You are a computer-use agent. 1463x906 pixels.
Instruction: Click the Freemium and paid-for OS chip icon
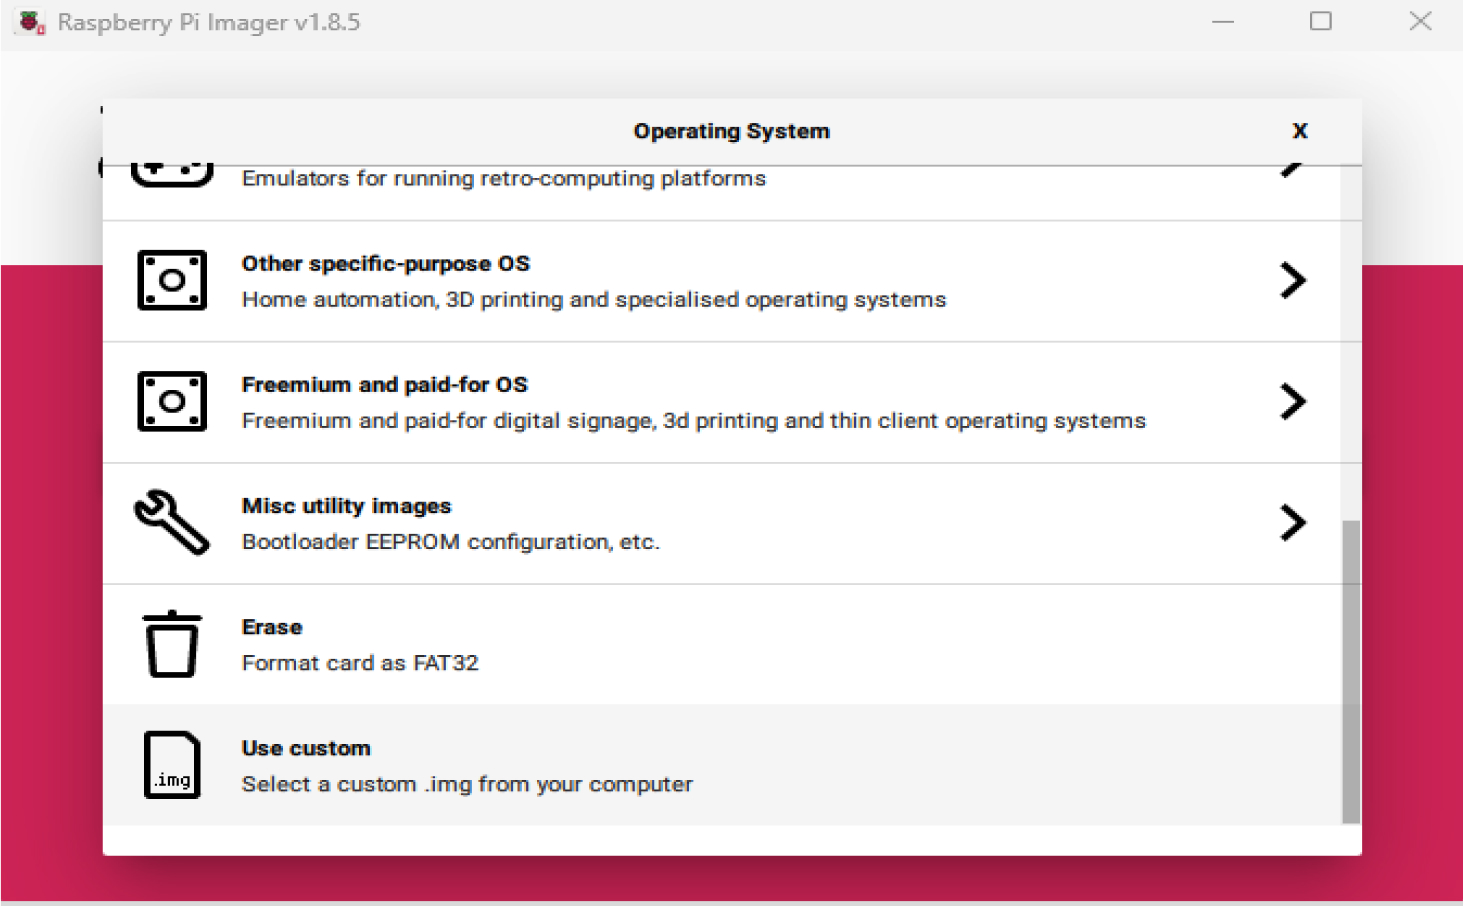[172, 401]
